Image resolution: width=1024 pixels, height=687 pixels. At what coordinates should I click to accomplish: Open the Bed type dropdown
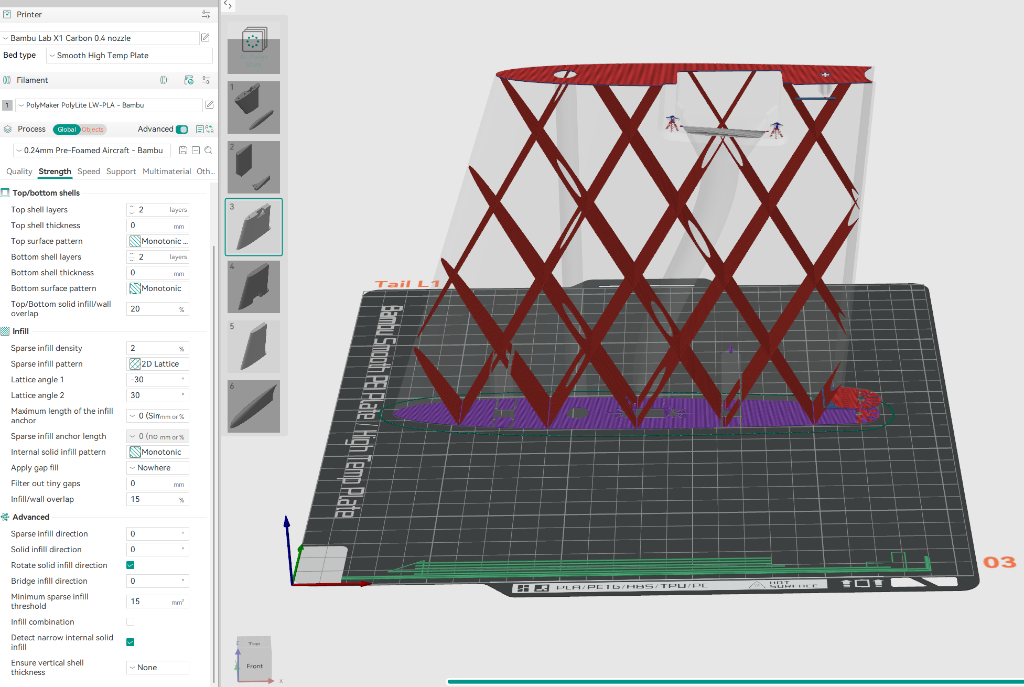coord(128,56)
